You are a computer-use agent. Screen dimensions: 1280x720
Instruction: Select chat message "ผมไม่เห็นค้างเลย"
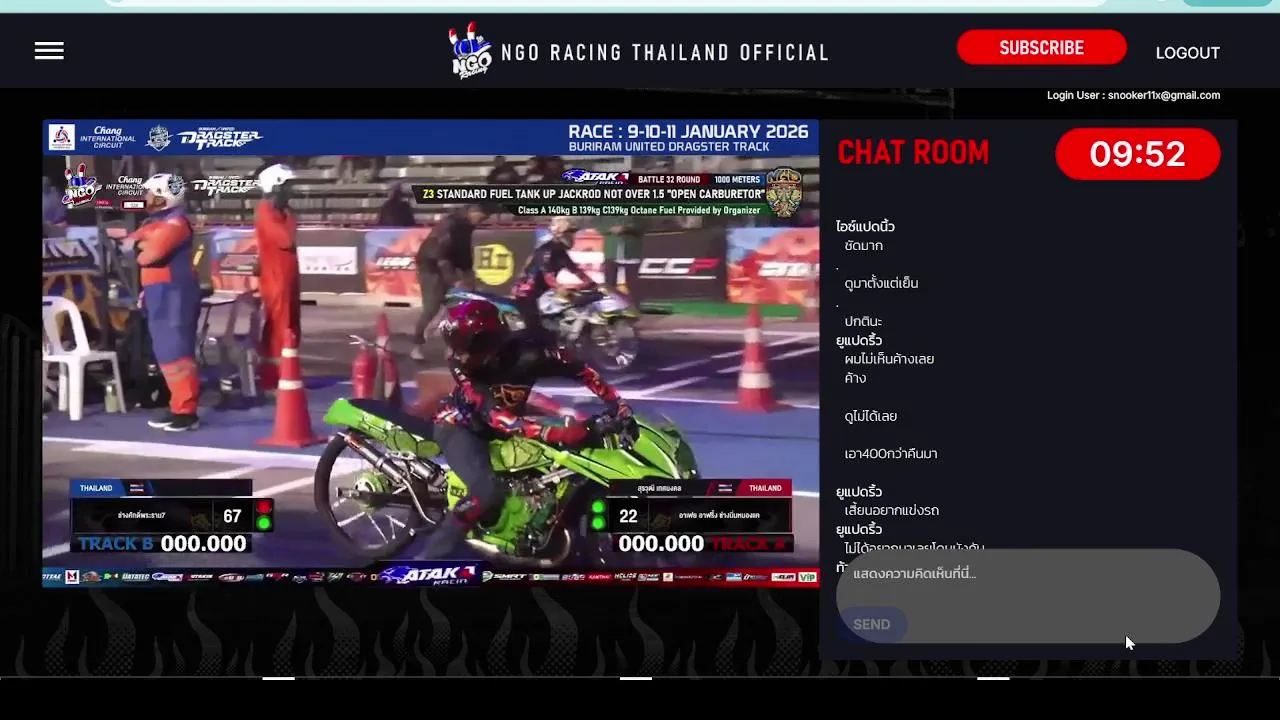[889, 359]
